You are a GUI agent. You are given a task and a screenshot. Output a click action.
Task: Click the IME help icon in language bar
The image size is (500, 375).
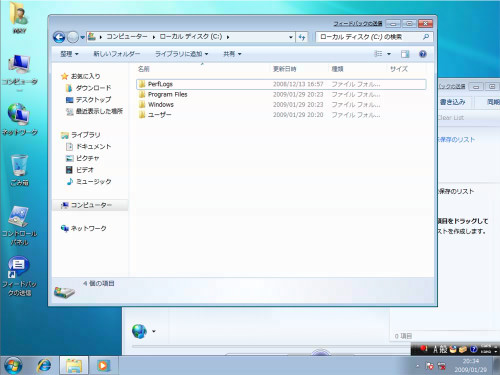point(474,349)
